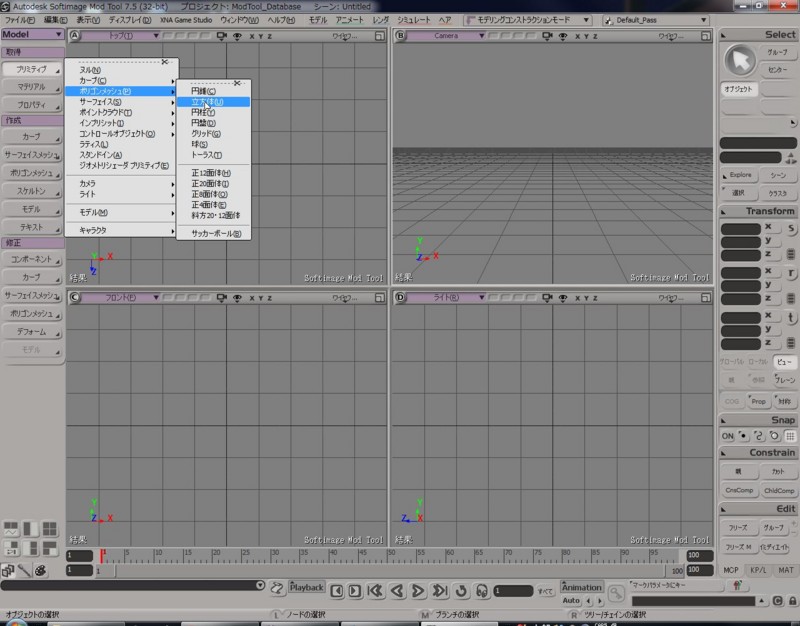Open the construction mode dropdown in menu bar
This screenshot has height=626, width=800.
pyautogui.click(x=528, y=20)
